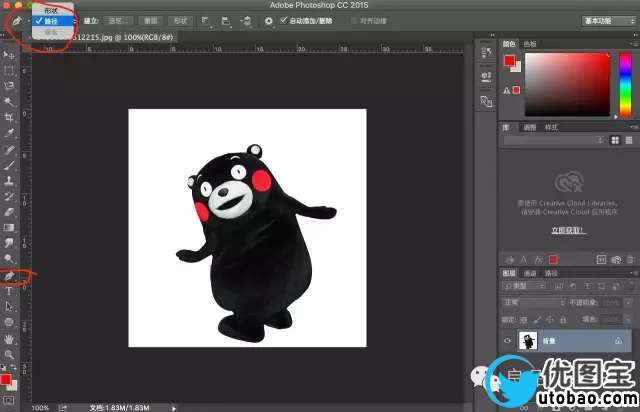Open the Layers panel flyout menu
This screenshot has height=412, width=640.
click(634, 273)
